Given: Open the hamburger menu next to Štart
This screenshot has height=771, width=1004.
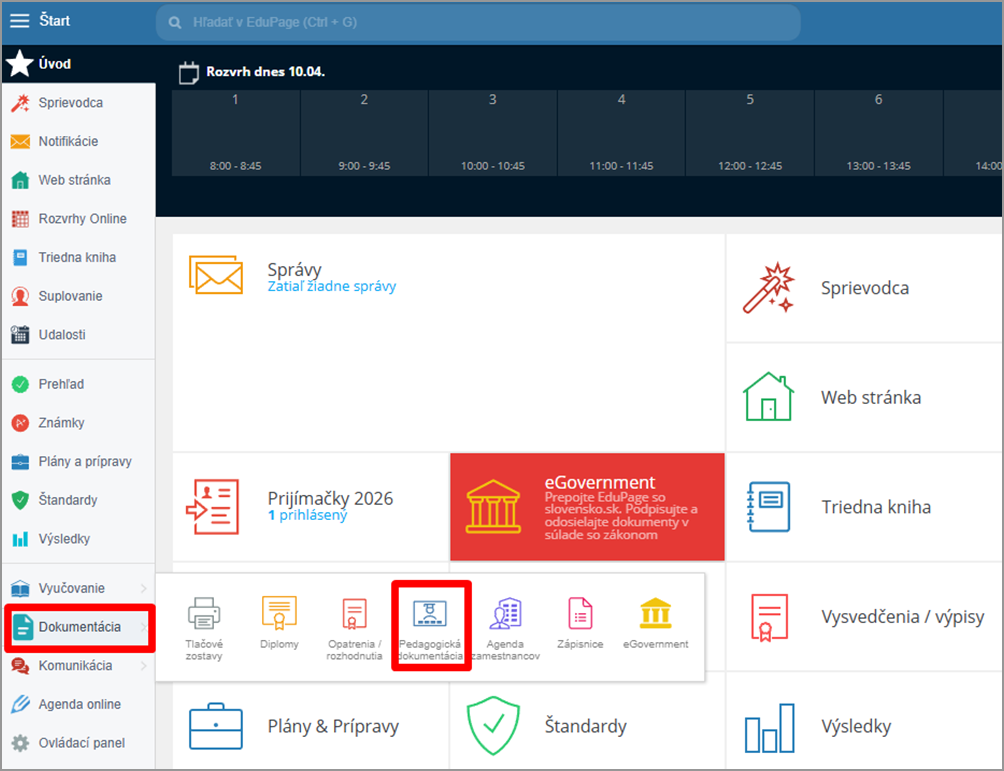Looking at the screenshot, I should point(20,21).
